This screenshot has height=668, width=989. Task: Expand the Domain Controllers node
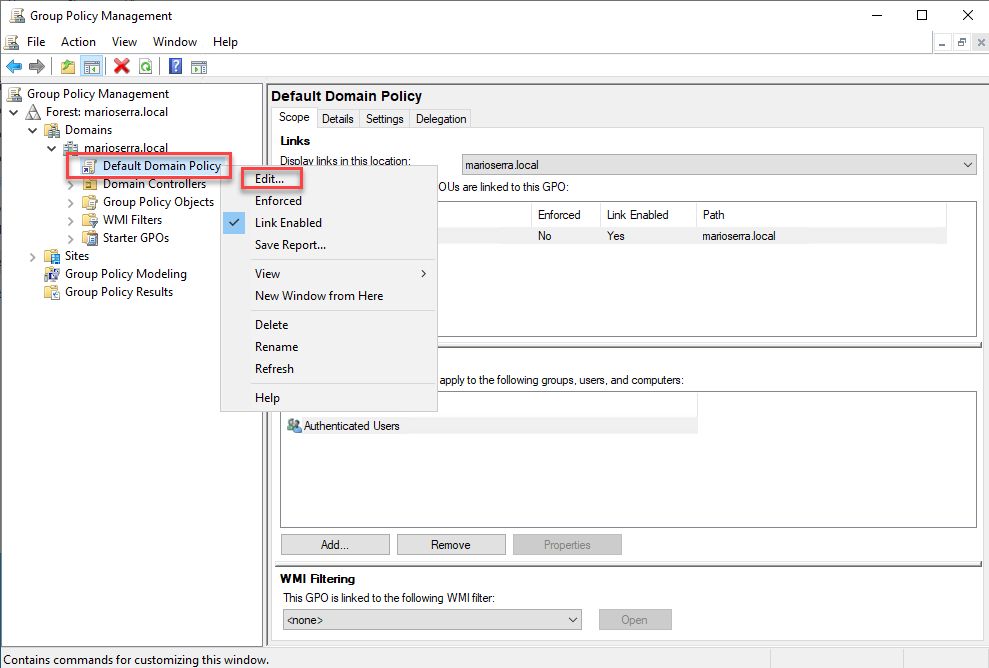click(71, 185)
